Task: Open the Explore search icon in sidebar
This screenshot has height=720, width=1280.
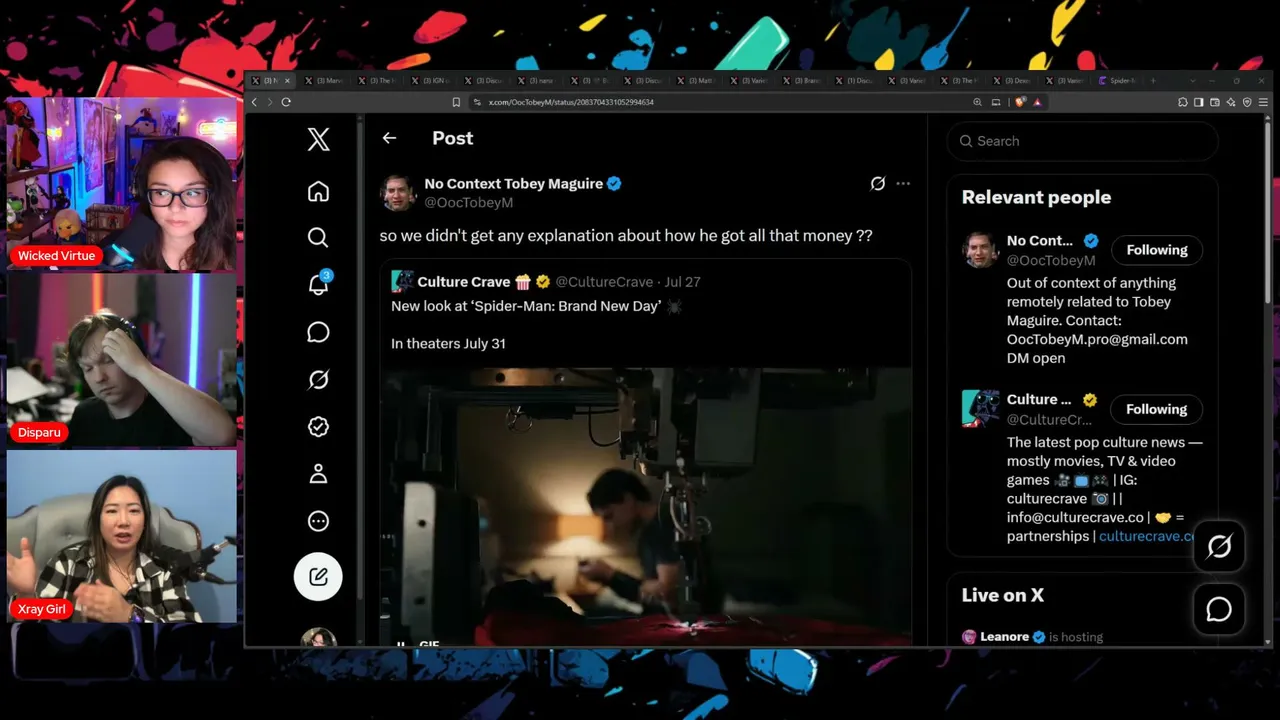Action: pyautogui.click(x=318, y=237)
